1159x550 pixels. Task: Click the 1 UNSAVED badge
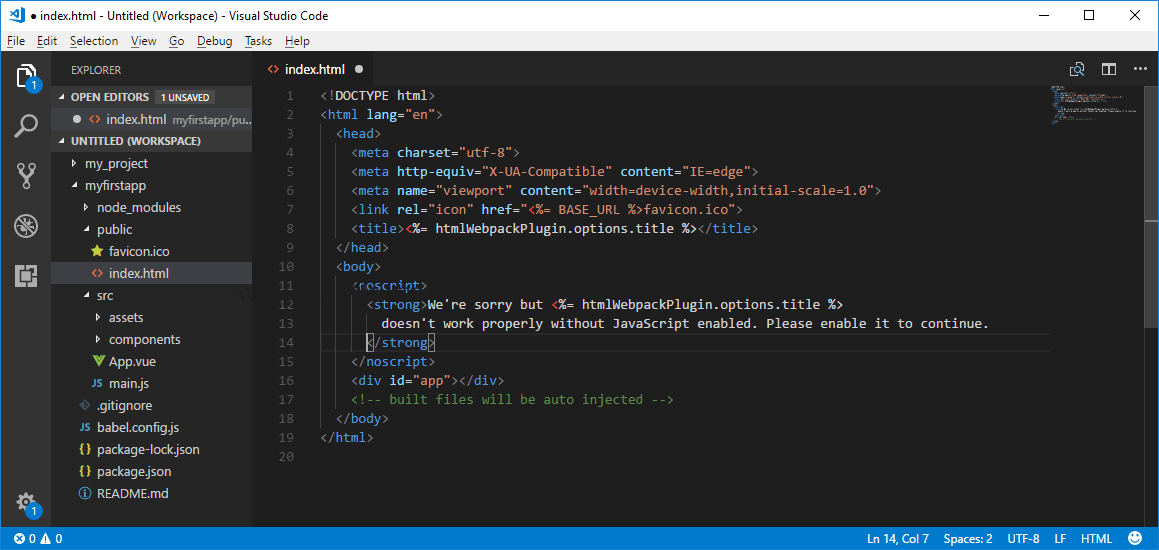coord(186,97)
